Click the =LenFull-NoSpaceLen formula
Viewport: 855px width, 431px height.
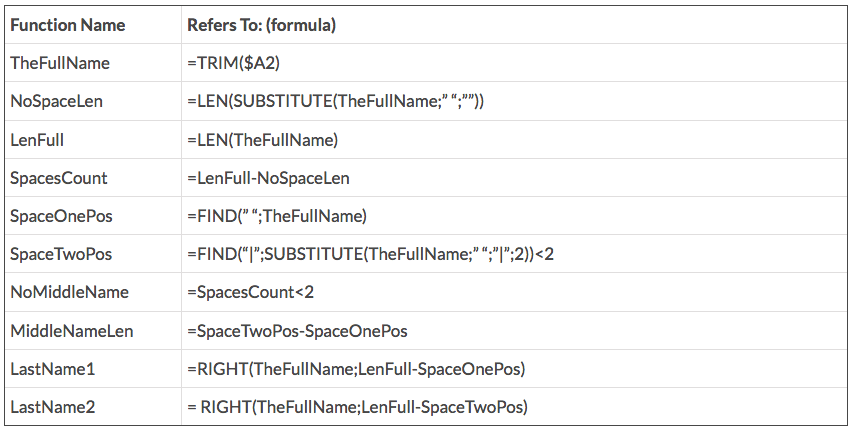[x=268, y=178]
